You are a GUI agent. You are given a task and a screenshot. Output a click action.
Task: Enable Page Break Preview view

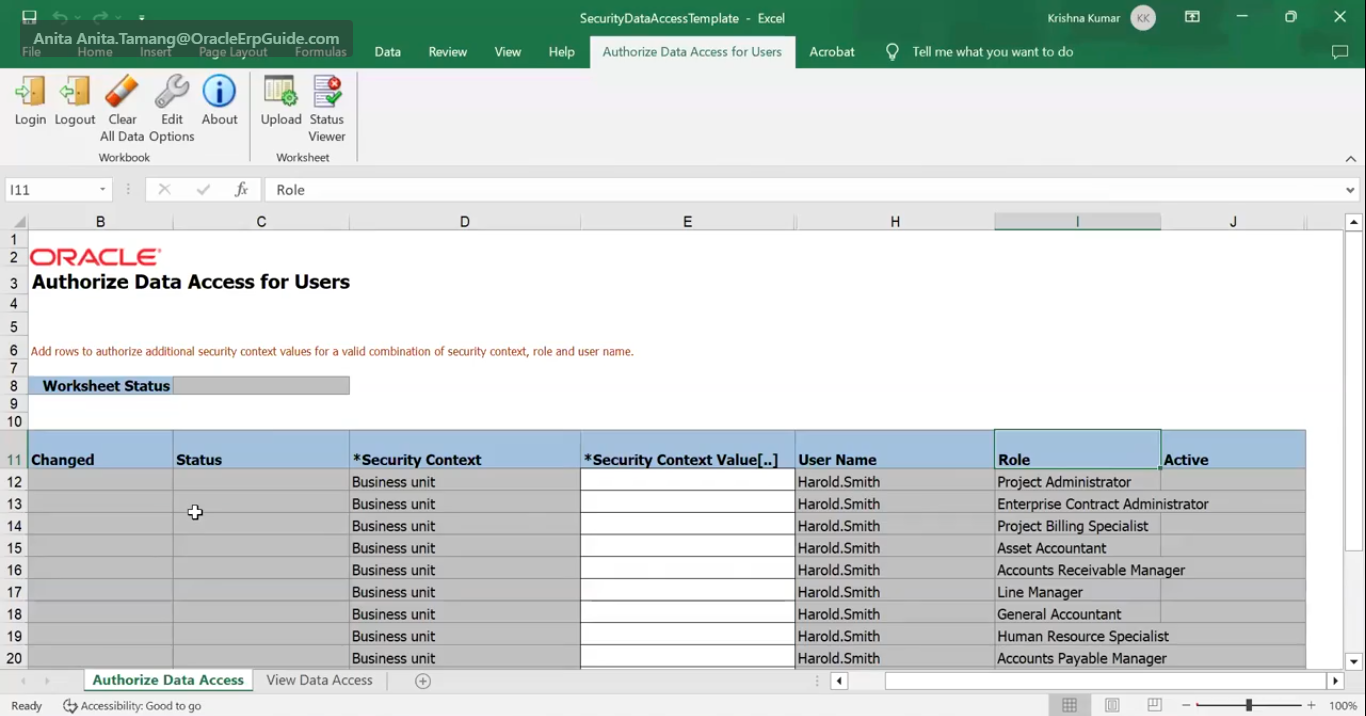pyautogui.click(x=1153, y=705)
